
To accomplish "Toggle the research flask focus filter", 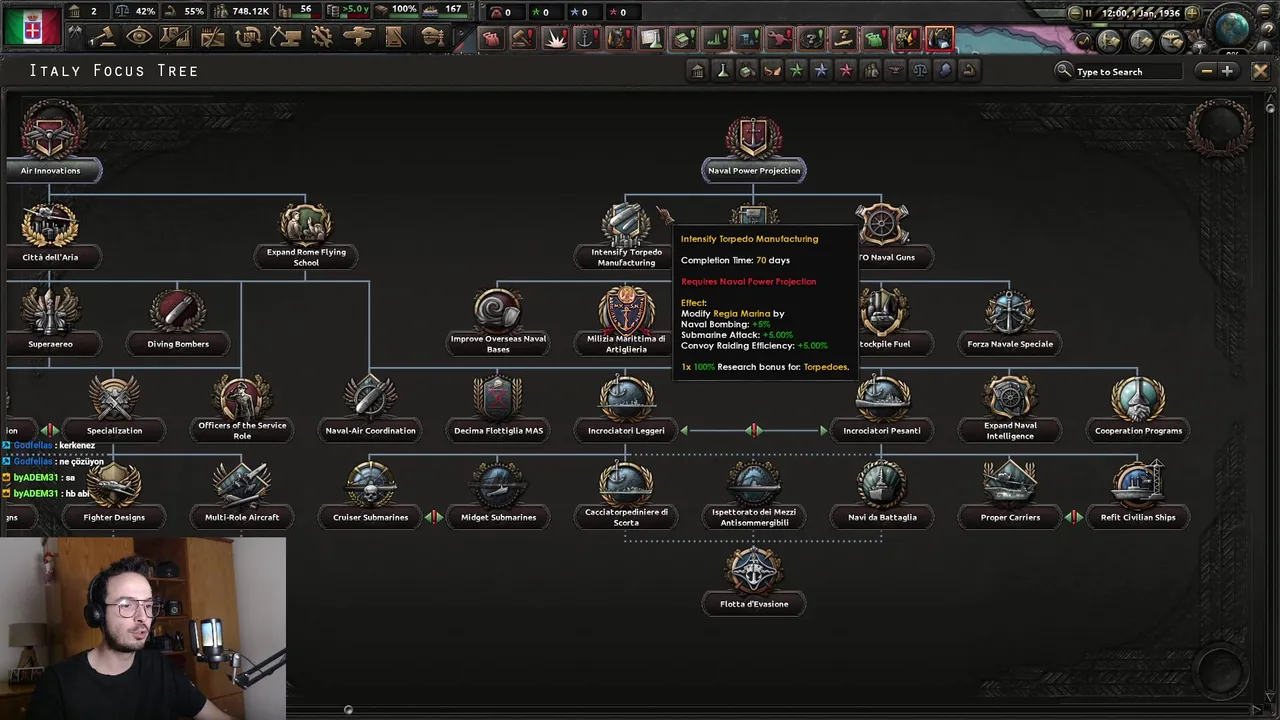I will pyautogui.click(x=722, y=70).
